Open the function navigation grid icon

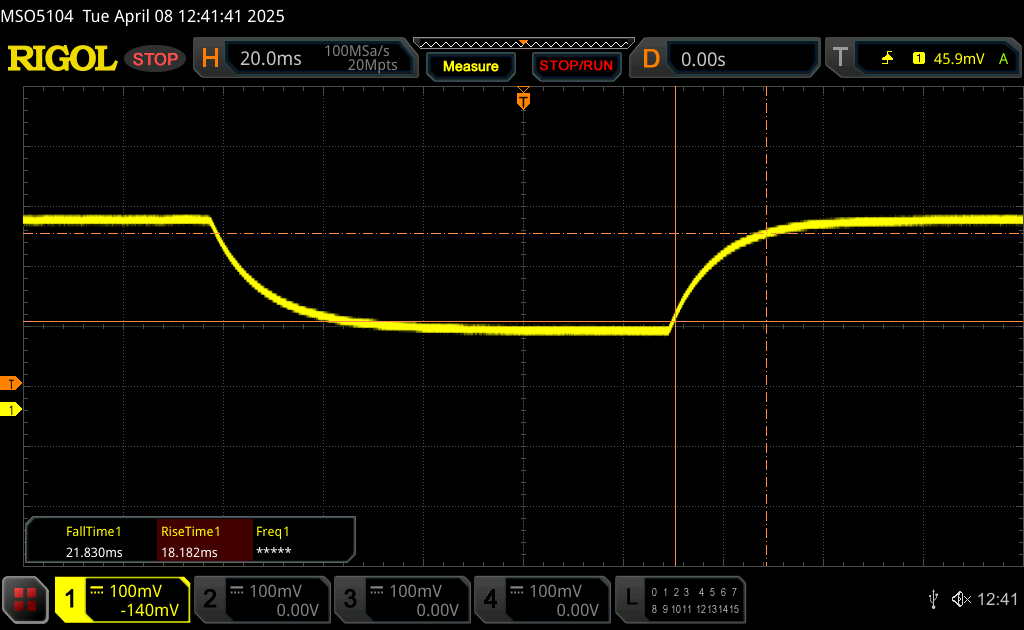coord(25,599)
